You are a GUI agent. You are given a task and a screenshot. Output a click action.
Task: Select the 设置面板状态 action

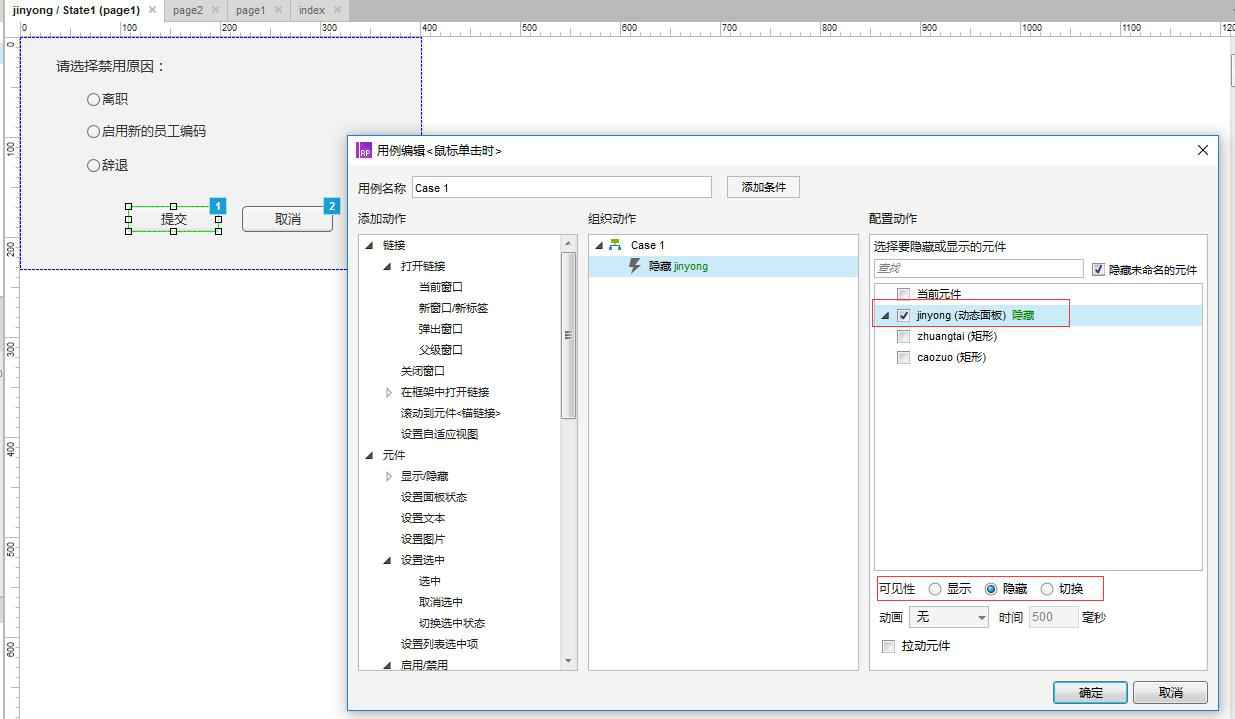pos(433,497)
